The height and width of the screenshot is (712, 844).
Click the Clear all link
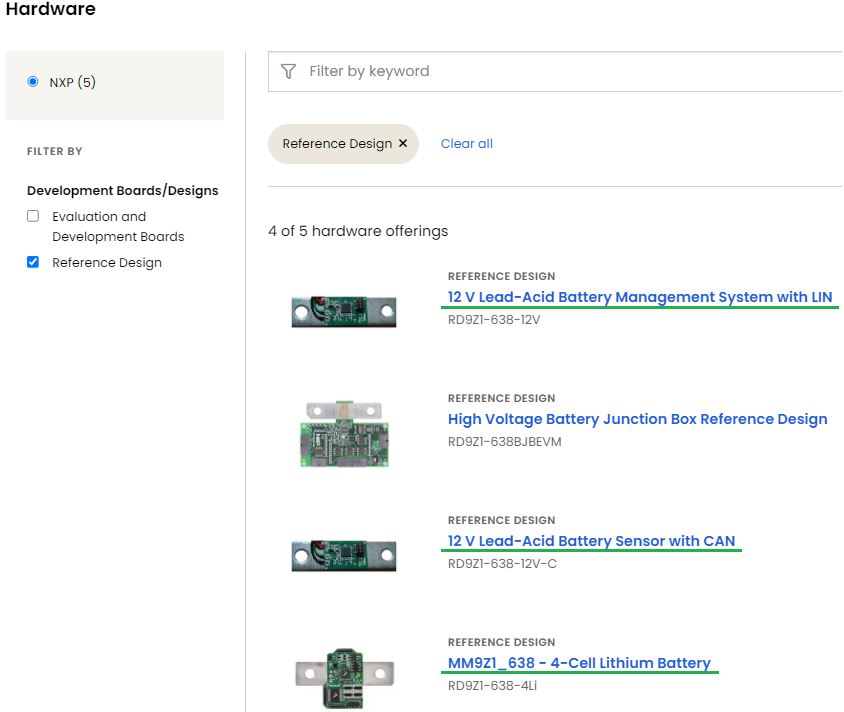466,144
